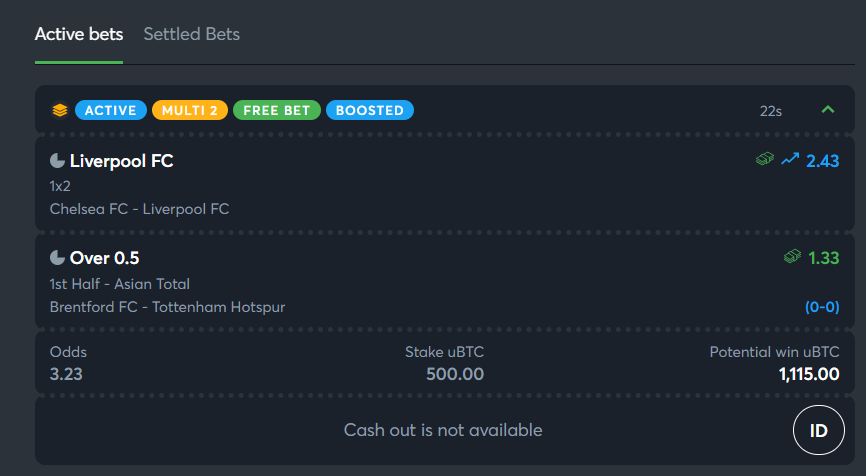Switch to the Settled Bets tab
The width and height of the screenshot is (866, 476).
[192, 34]
